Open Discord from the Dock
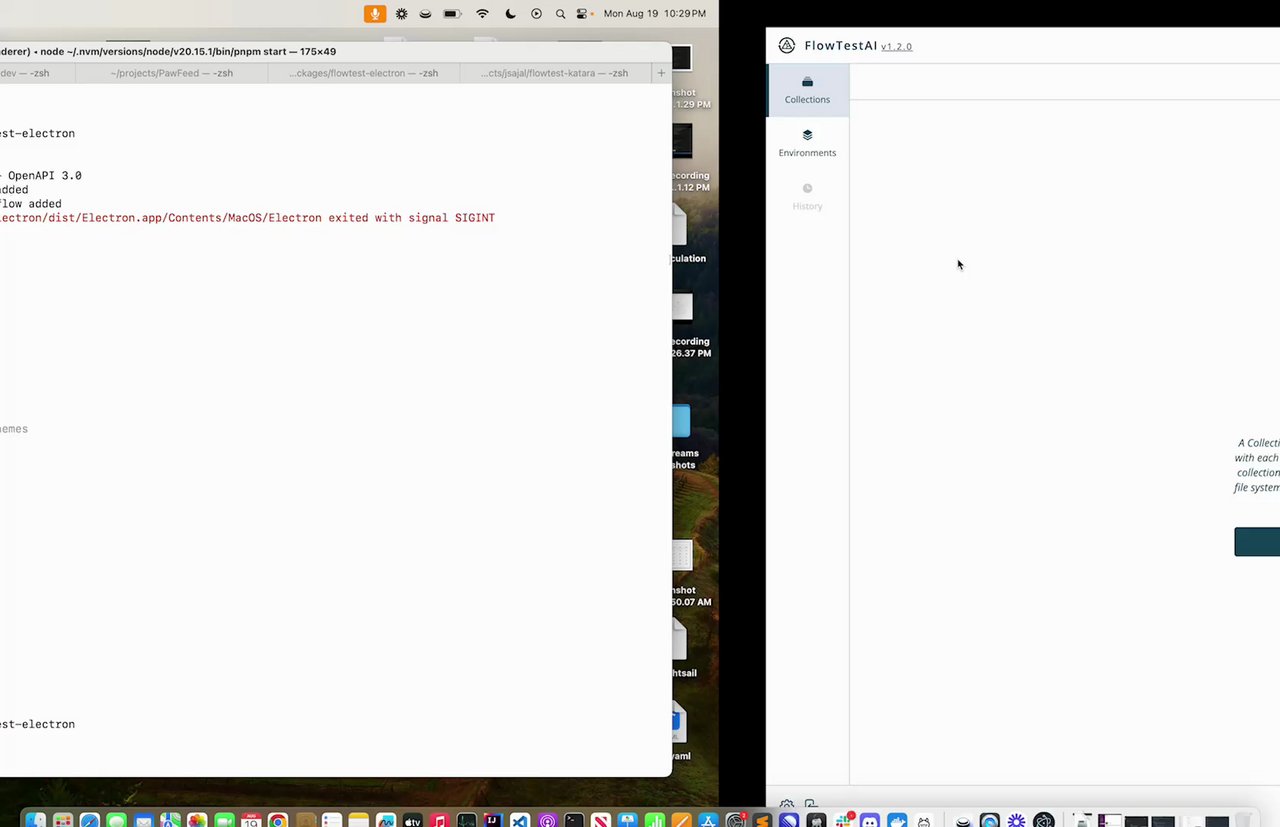Image resolution: width=1280 pixels, height=827 pixels. coord(870,820)
